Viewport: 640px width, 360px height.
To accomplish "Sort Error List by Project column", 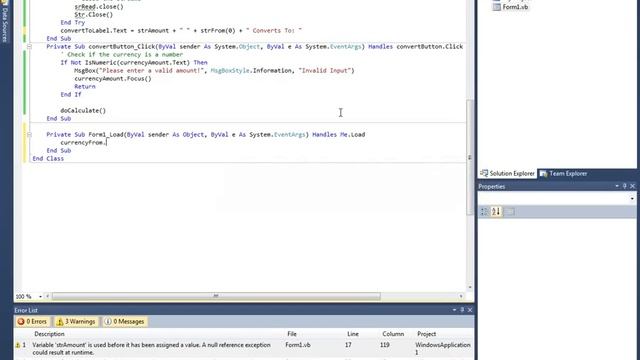I will pos(427,334).
